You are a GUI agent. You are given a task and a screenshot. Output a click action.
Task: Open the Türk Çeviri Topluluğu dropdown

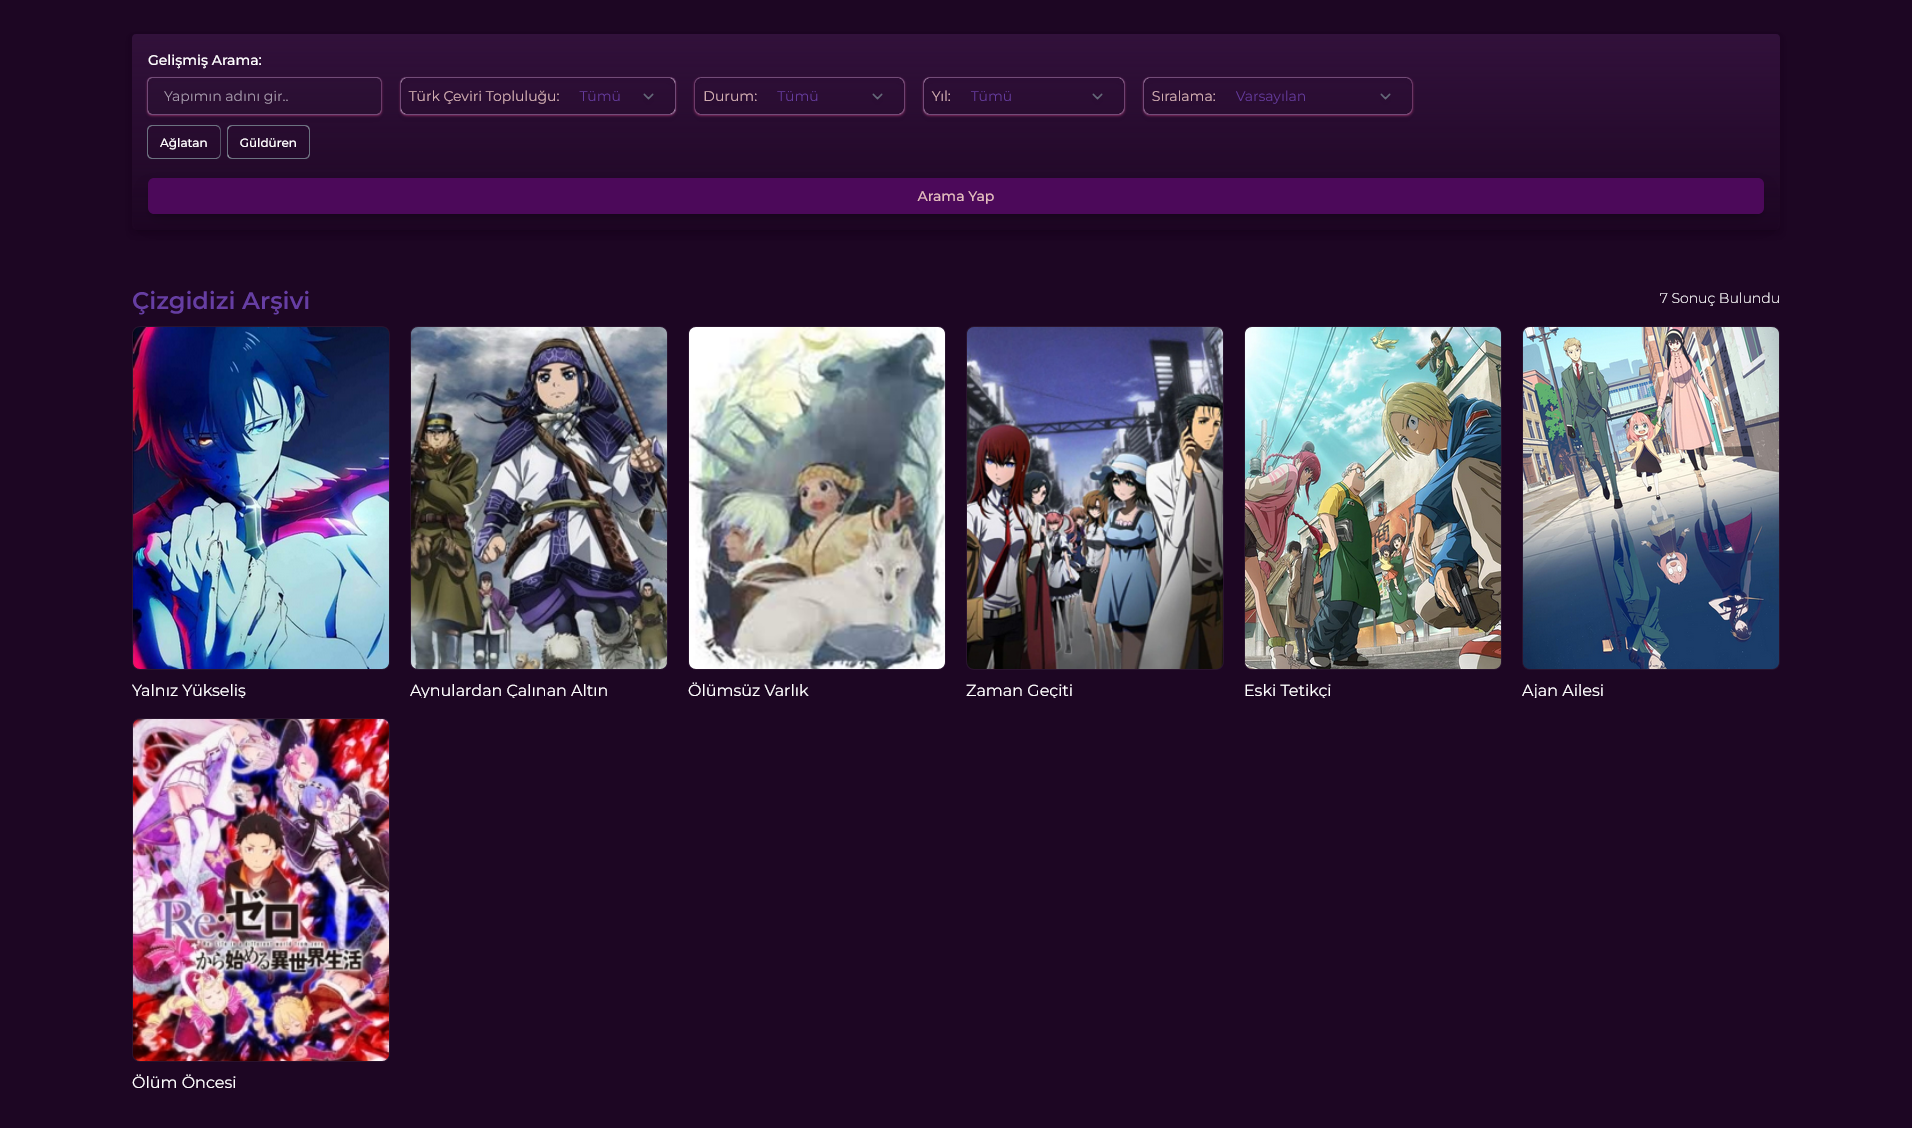tap(538, 96)
